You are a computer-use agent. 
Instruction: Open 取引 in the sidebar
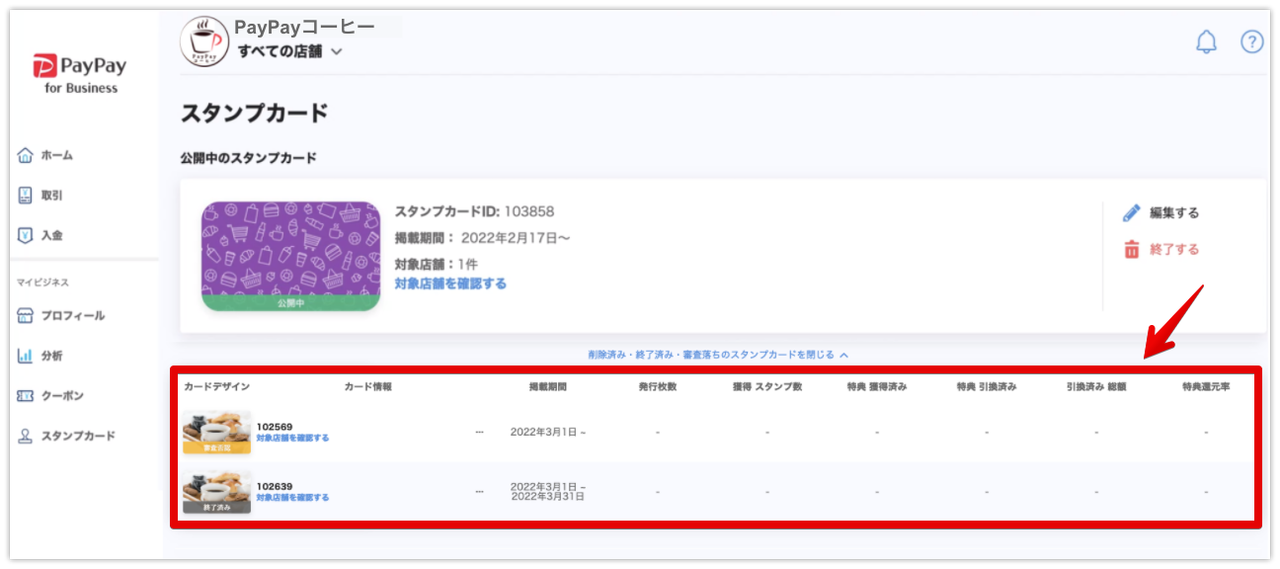pyautogui.click(x=52, y=196)
